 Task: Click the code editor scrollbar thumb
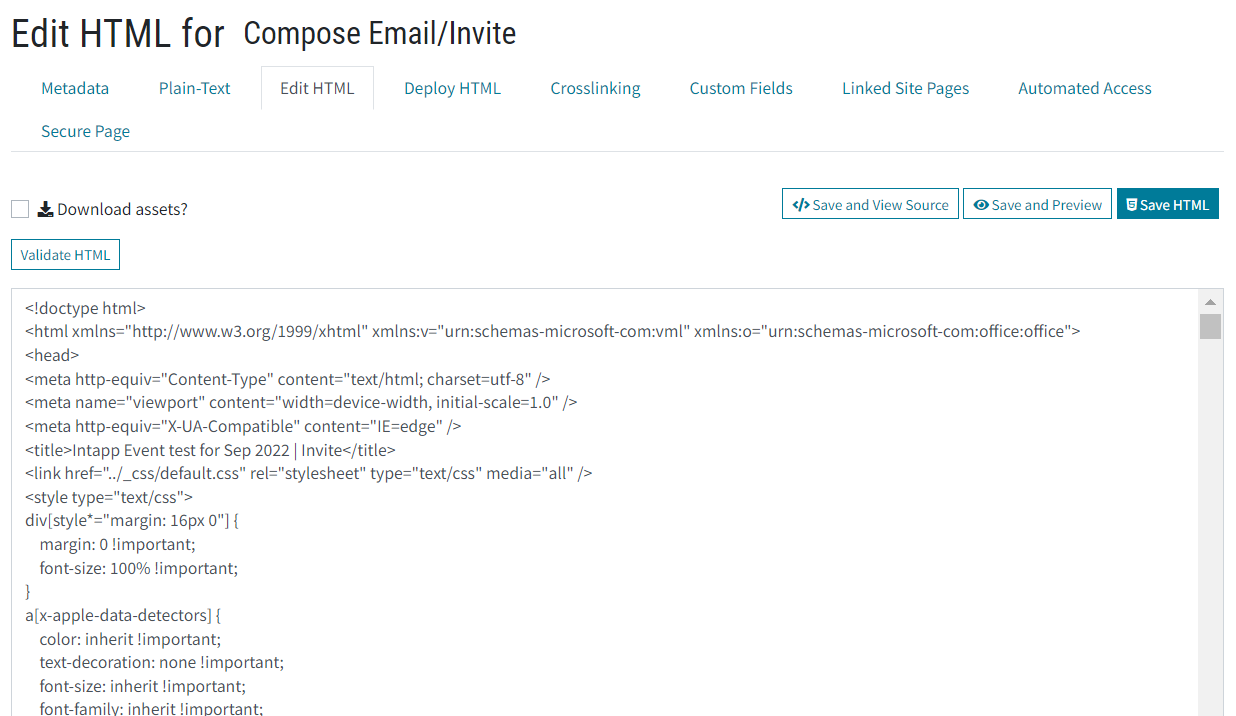1210,327
